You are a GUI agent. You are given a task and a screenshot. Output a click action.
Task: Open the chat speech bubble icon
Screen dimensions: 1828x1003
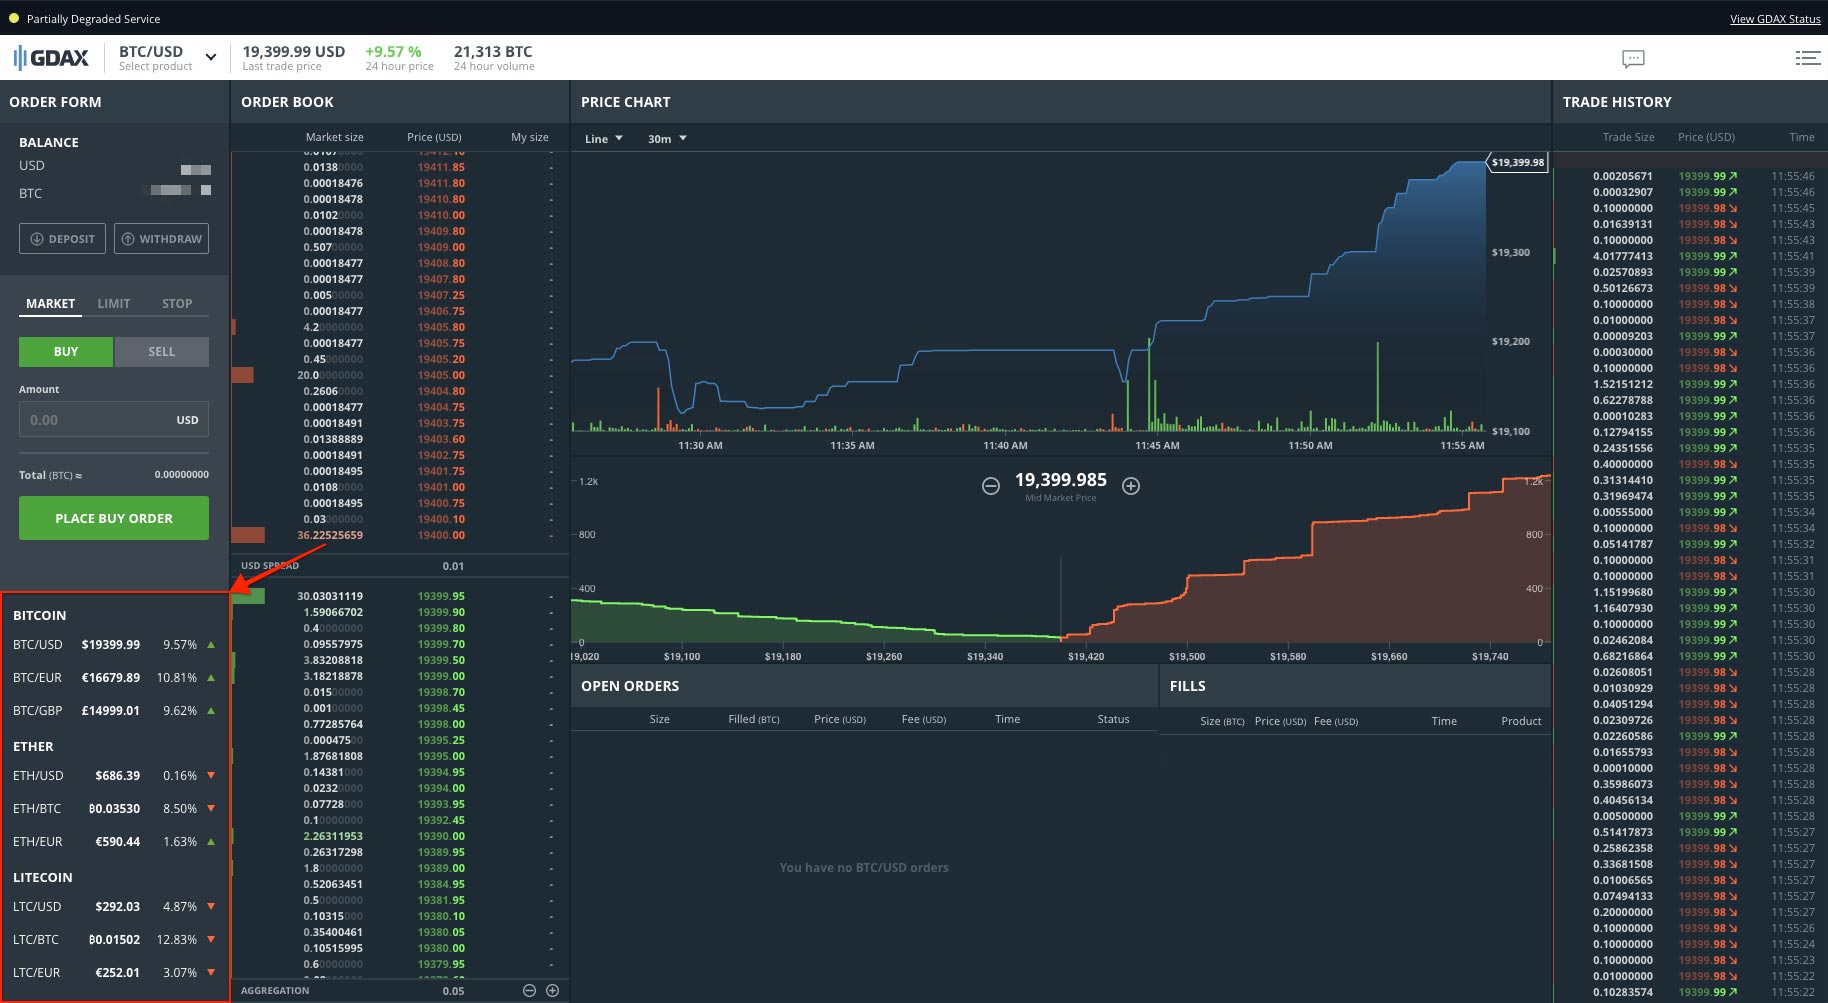(x=1633, y=59)
